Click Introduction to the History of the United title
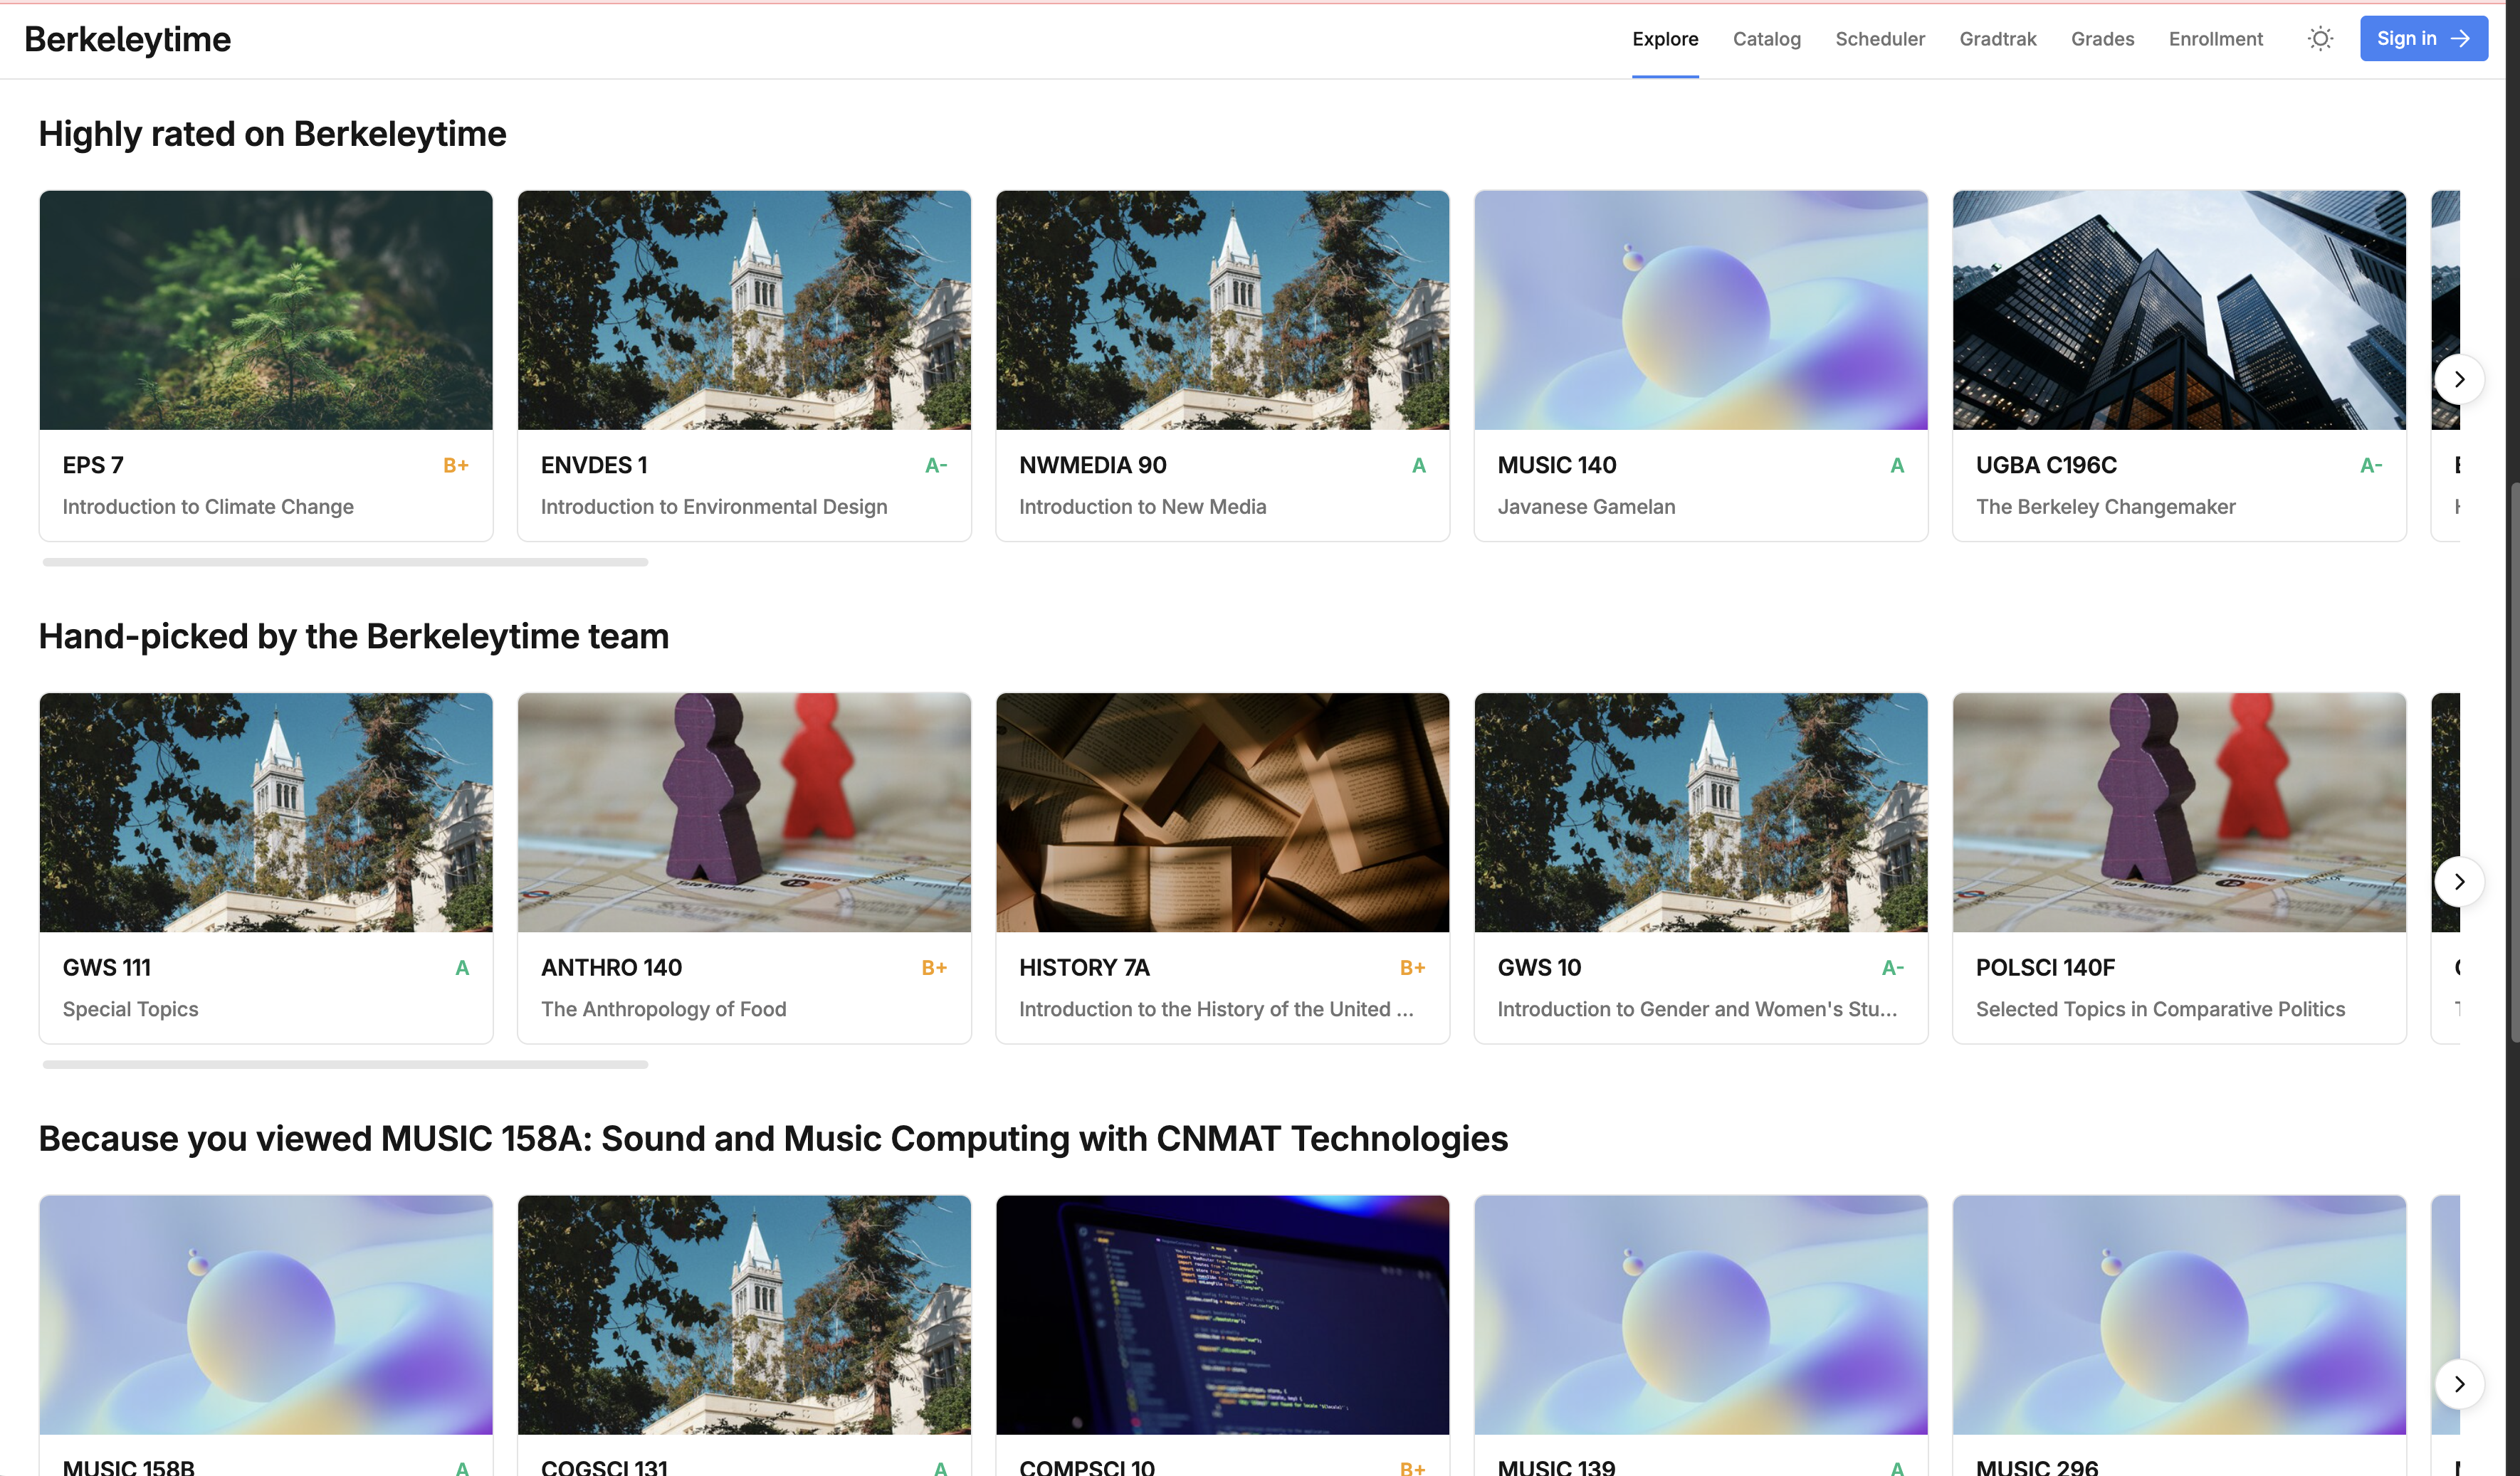Image resolution: width=2520 pixels, height=1476 pixels. 1216,1009
